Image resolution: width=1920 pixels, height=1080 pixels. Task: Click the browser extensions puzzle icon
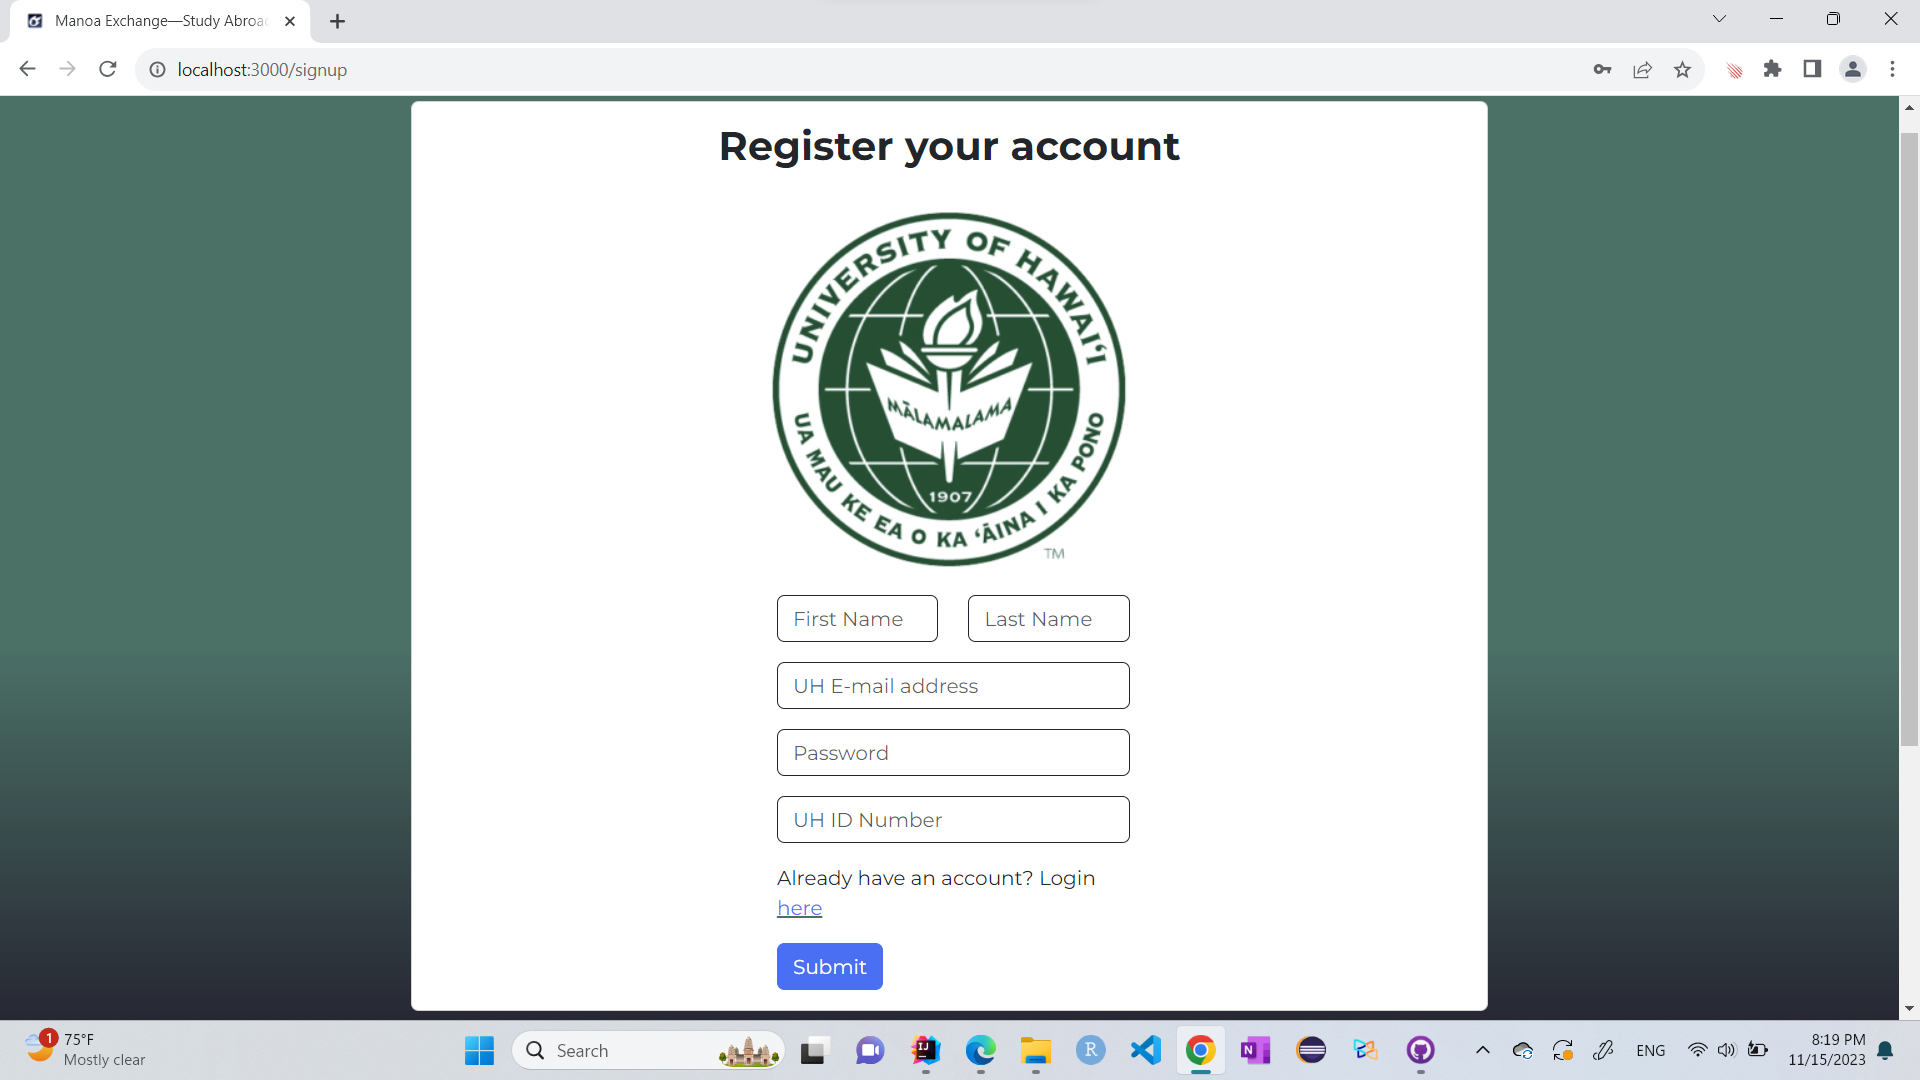(x=1774, y=69)
